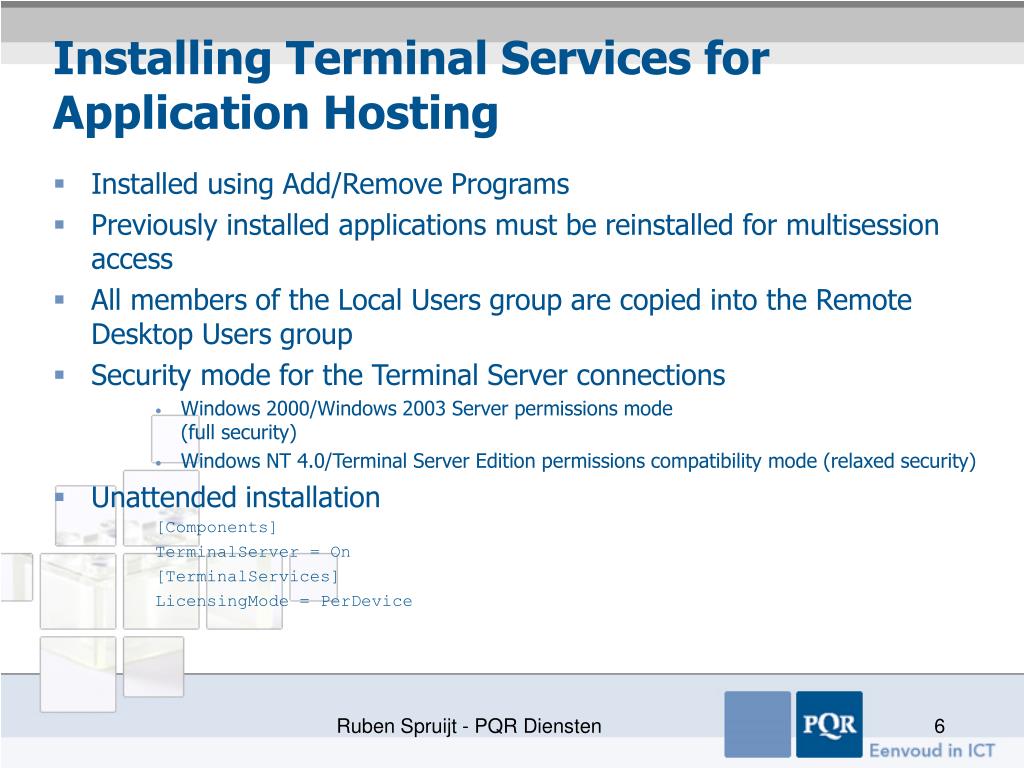
Task: Select the slide title Installing Terminal Services
Action: point(410,85)
